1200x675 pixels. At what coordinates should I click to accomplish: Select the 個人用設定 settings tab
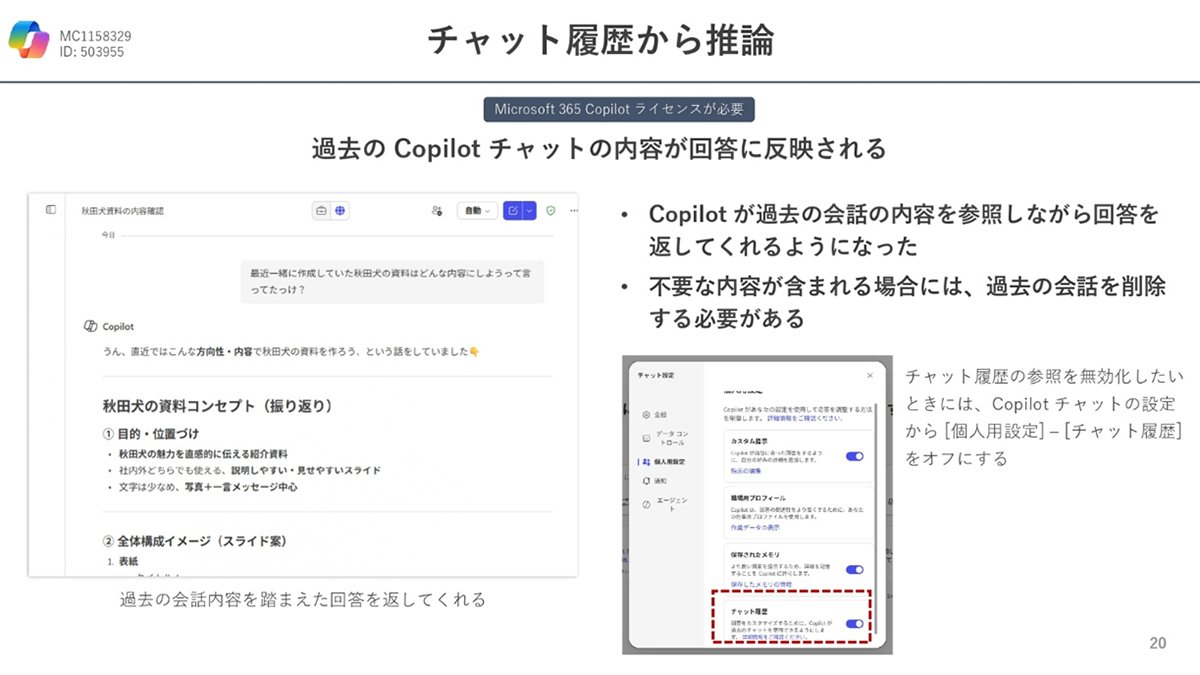coord(663,462)
